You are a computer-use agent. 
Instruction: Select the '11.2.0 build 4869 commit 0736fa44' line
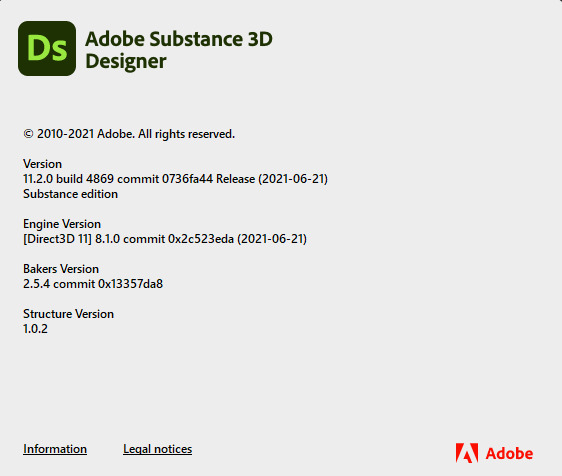(175, 179)
